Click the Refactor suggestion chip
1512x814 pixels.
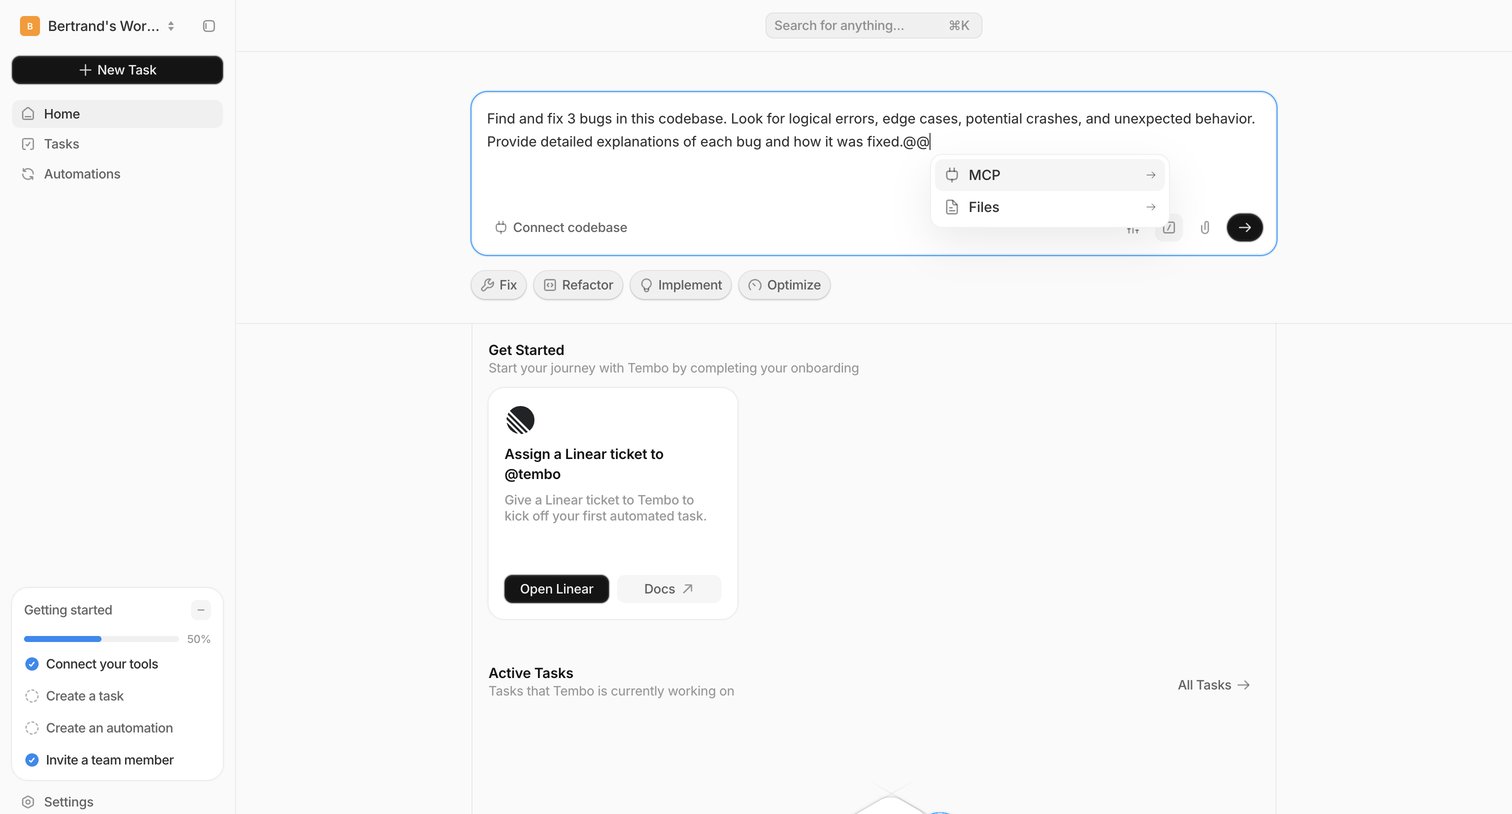point(578,285)
